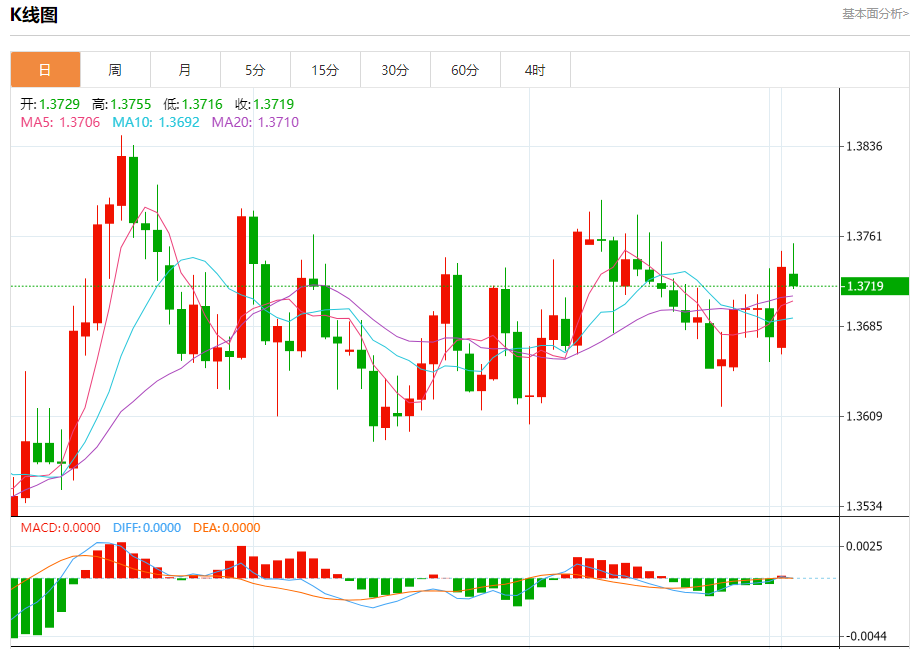Switch to the 周 weekly tab

(x=115, y=70)
